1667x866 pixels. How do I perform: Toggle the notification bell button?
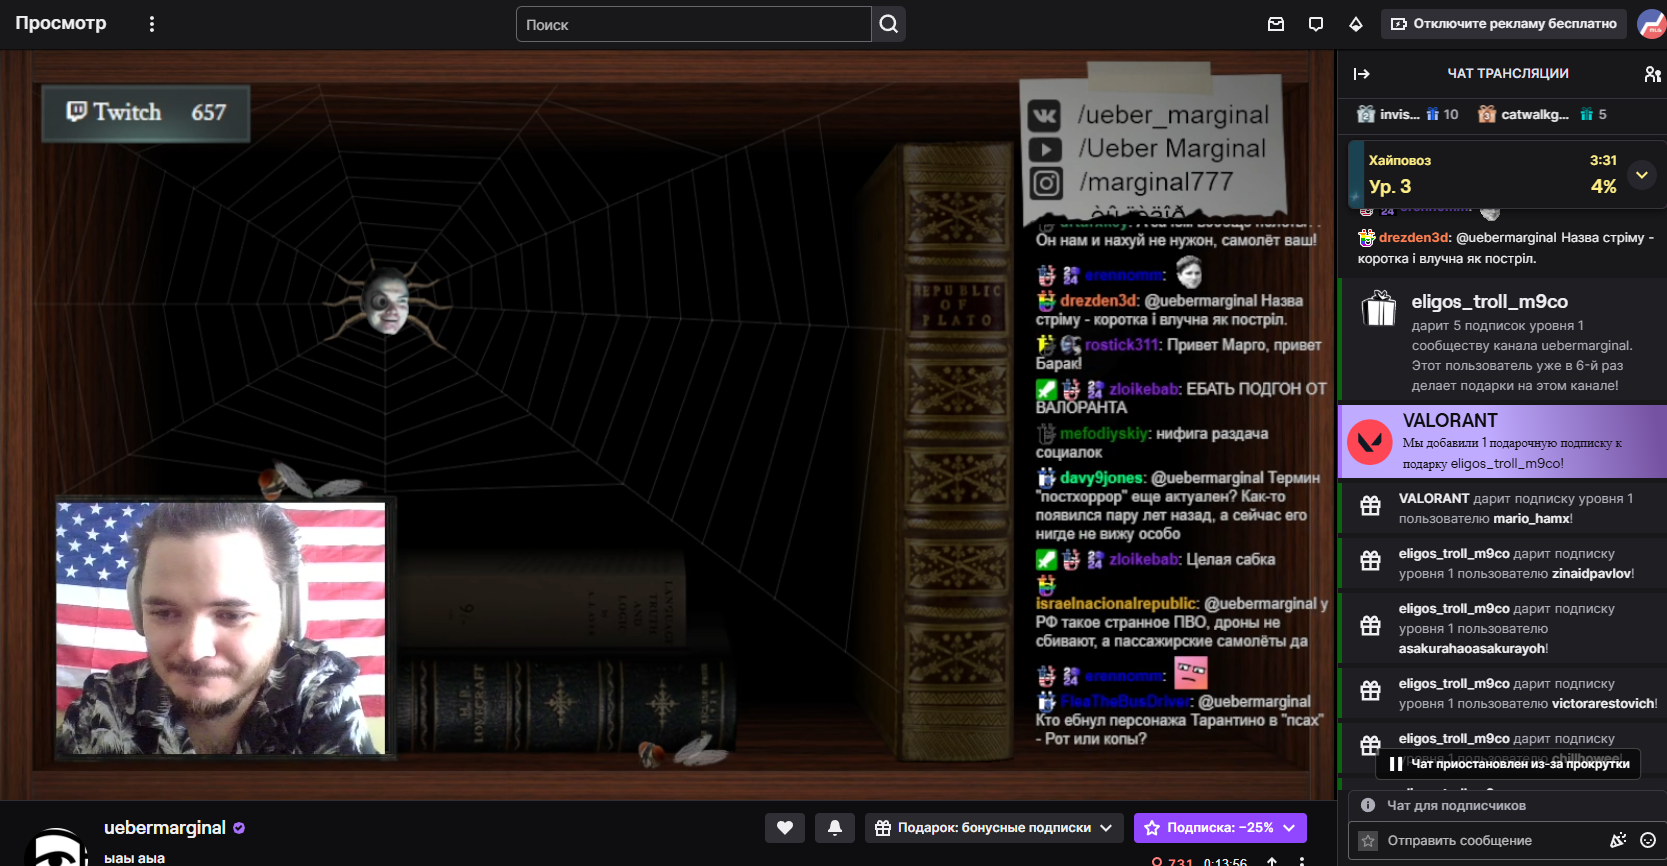(x=835, y=828)
